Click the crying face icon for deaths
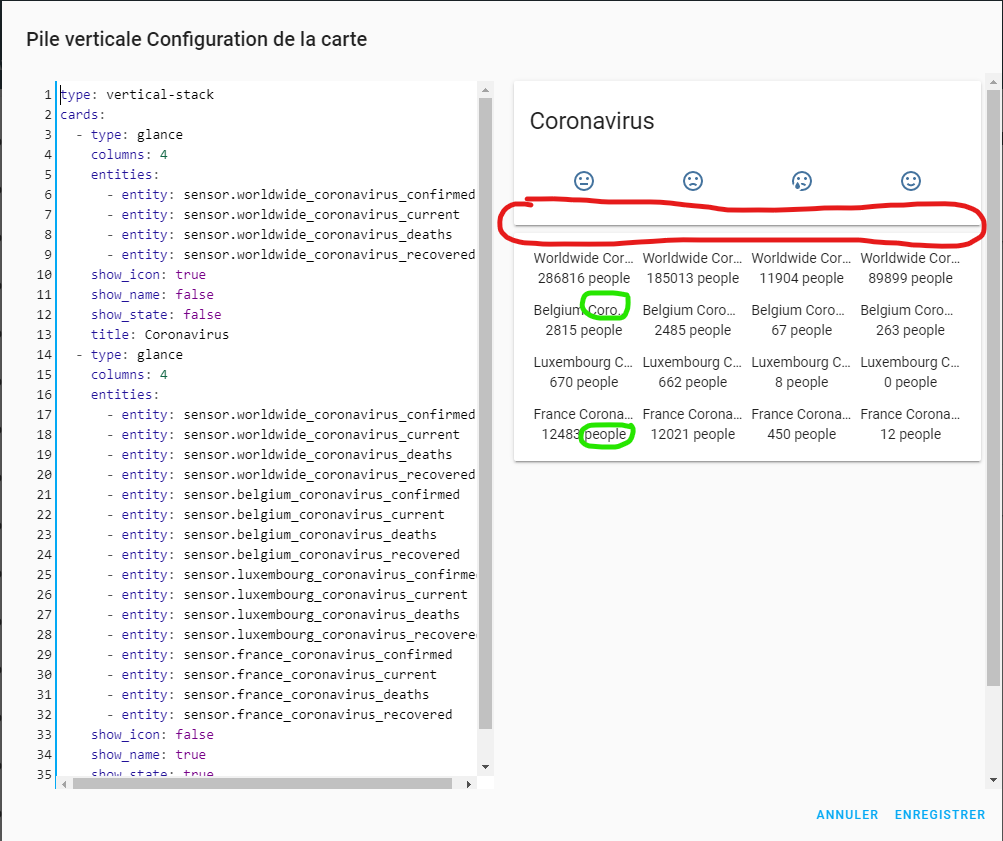The height and width of the screenshot is (841, 1003). click(801, 181)
